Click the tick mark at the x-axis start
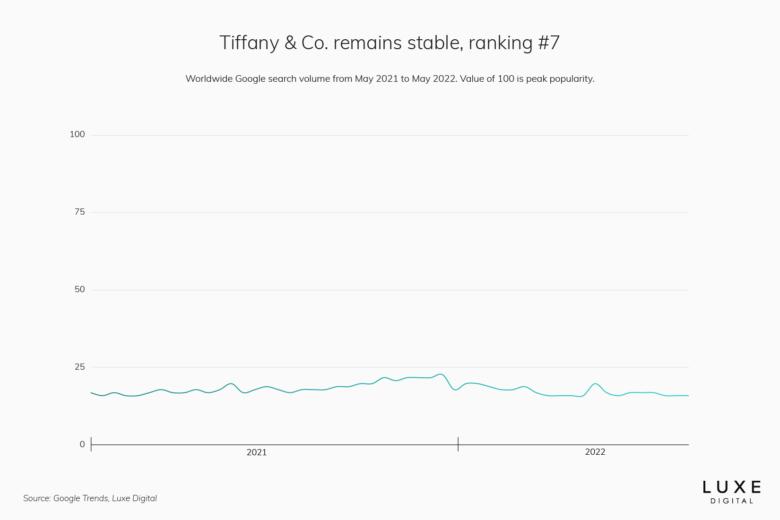780x520 pixels. point(91,444)
